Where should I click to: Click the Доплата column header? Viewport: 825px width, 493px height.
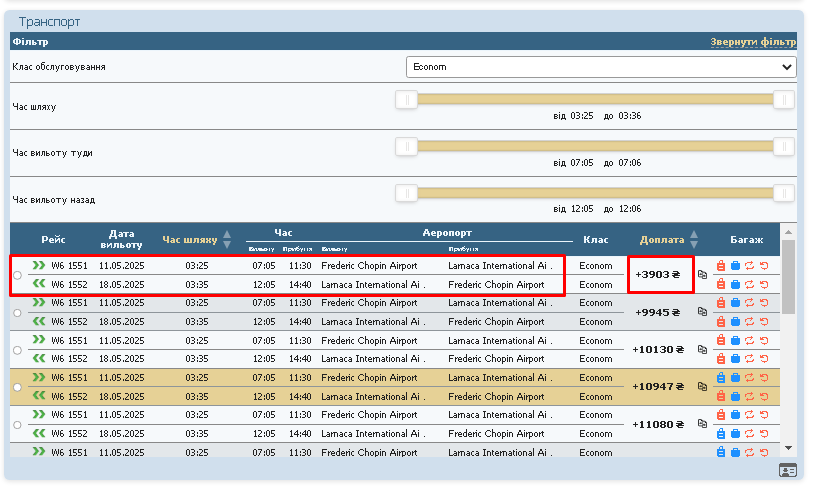tap(662, 240)
